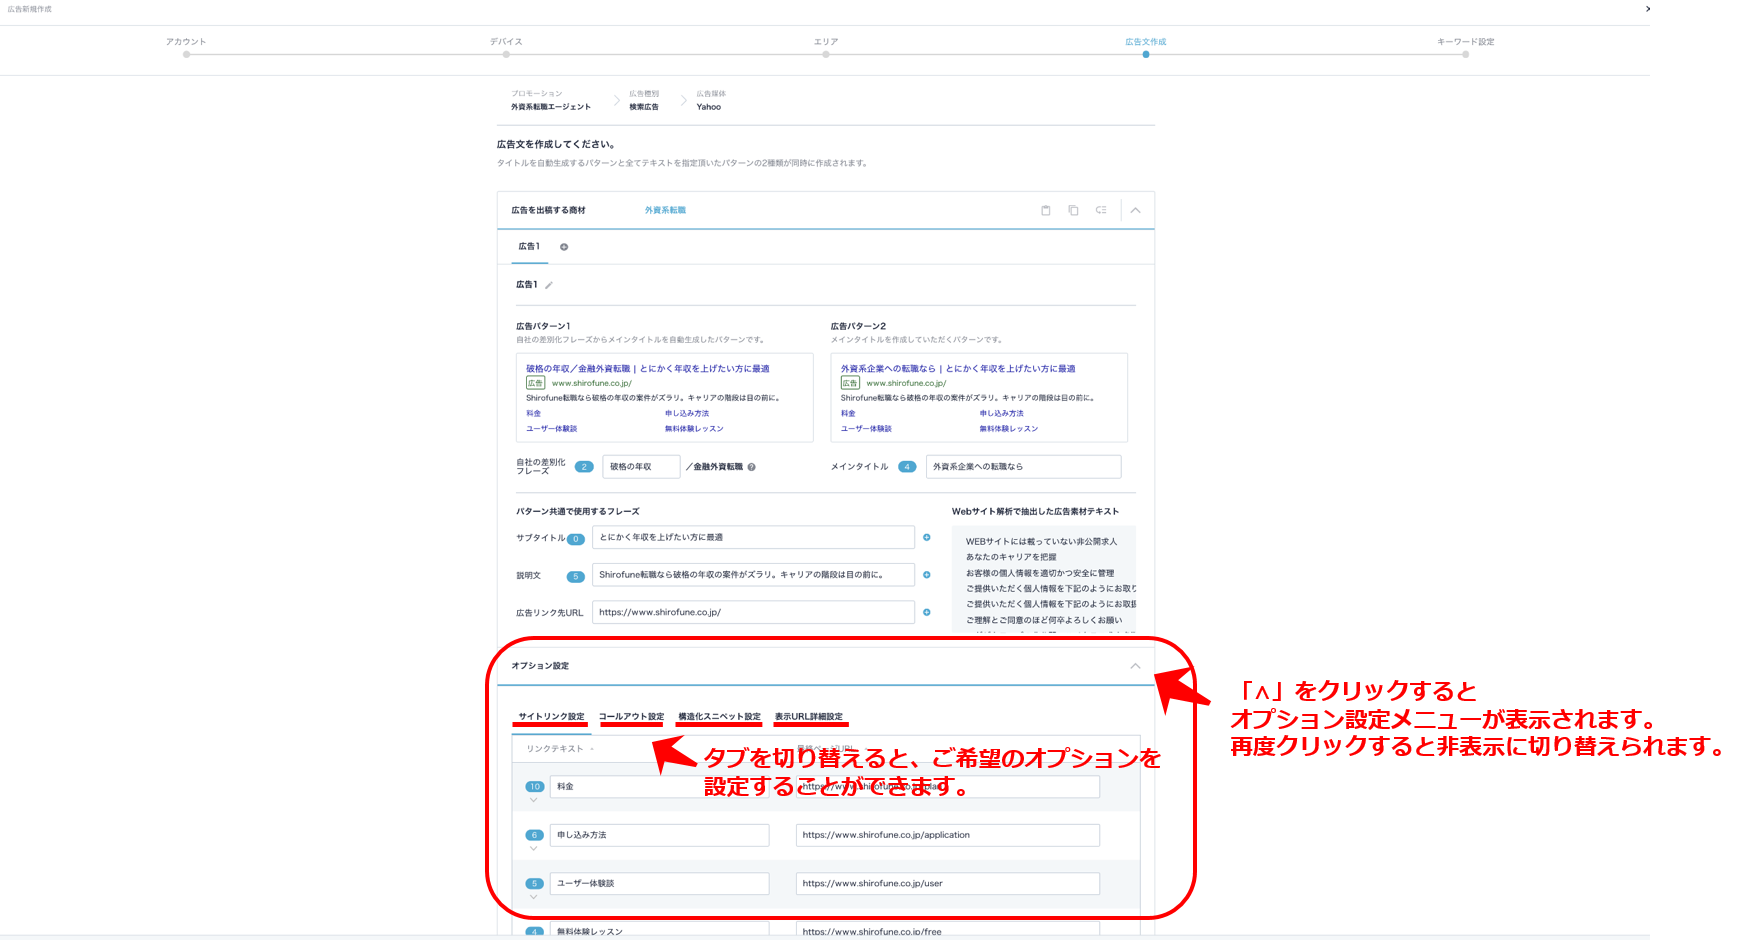1756x940 pixels.
Task: Sort by リンクテキスト column header
Action: pos(559,749)
